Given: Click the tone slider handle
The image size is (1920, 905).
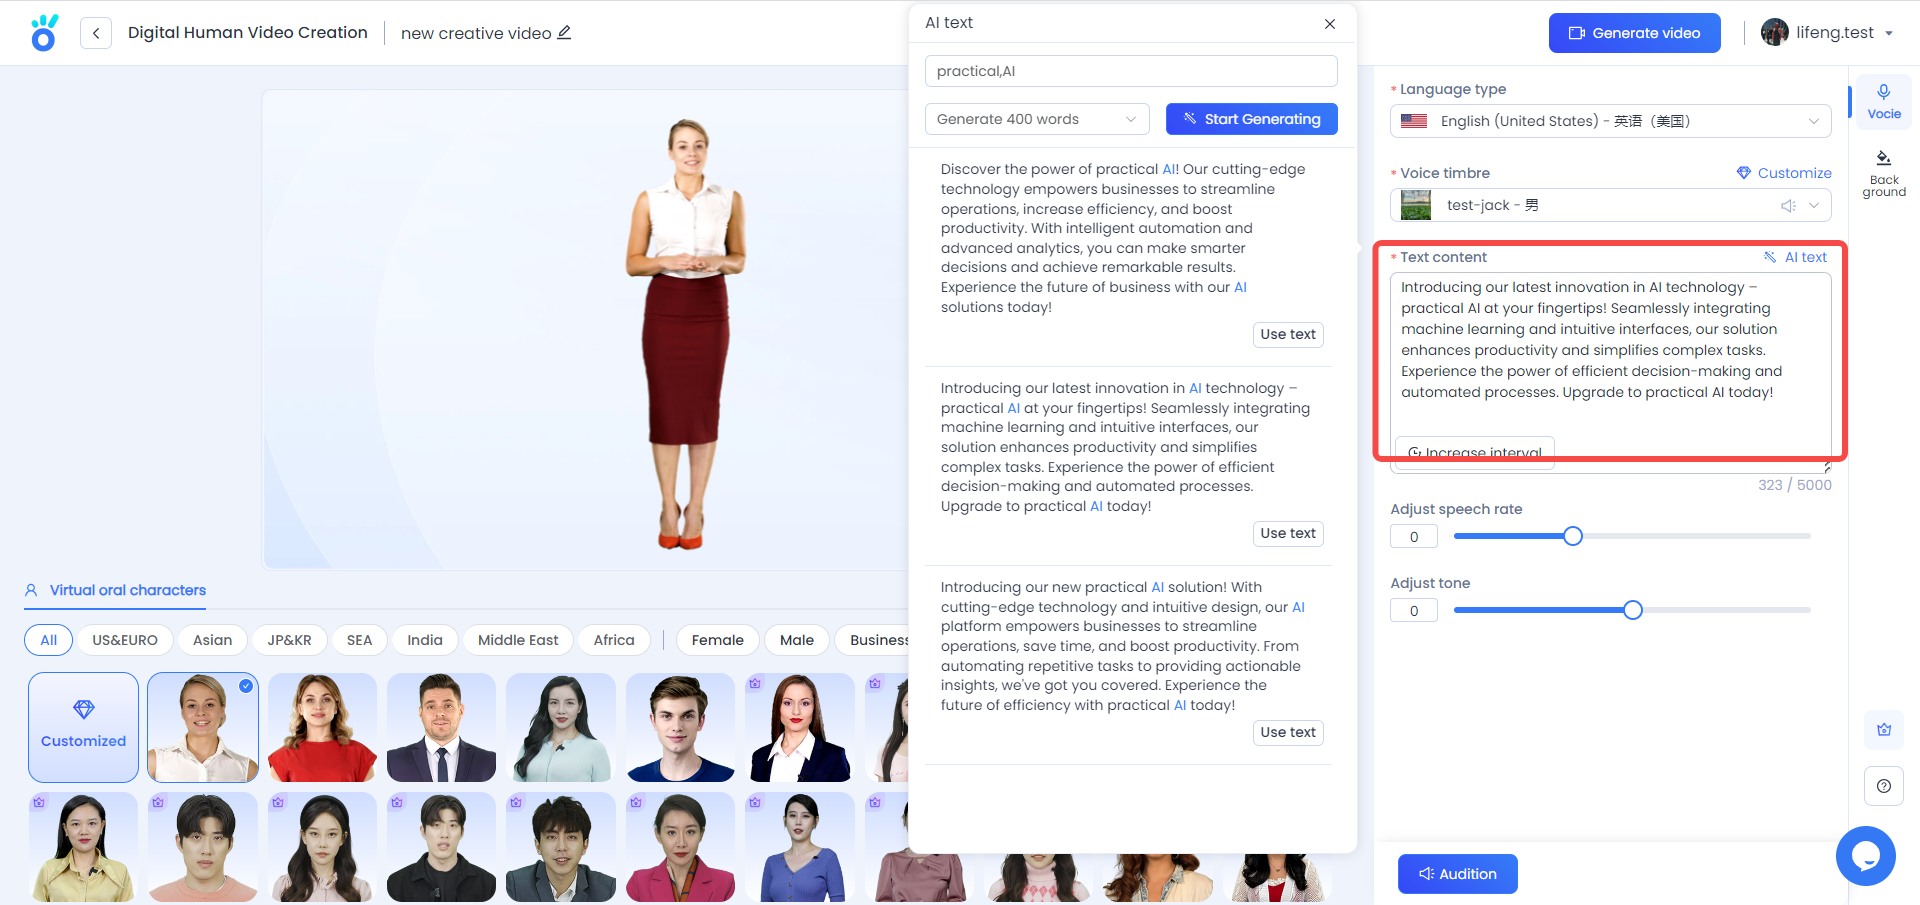Looking at the screenshot, I should coord(1633,610).
